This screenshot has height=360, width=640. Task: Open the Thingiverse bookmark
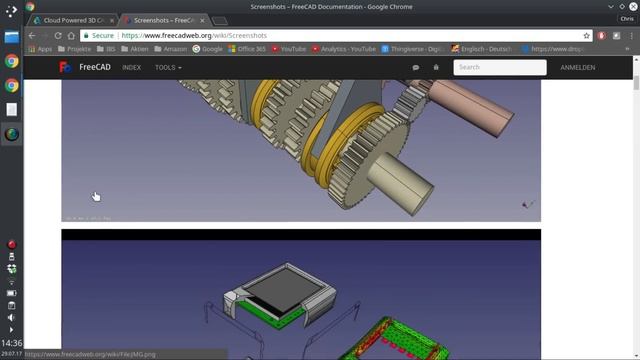tap(413, 49)
